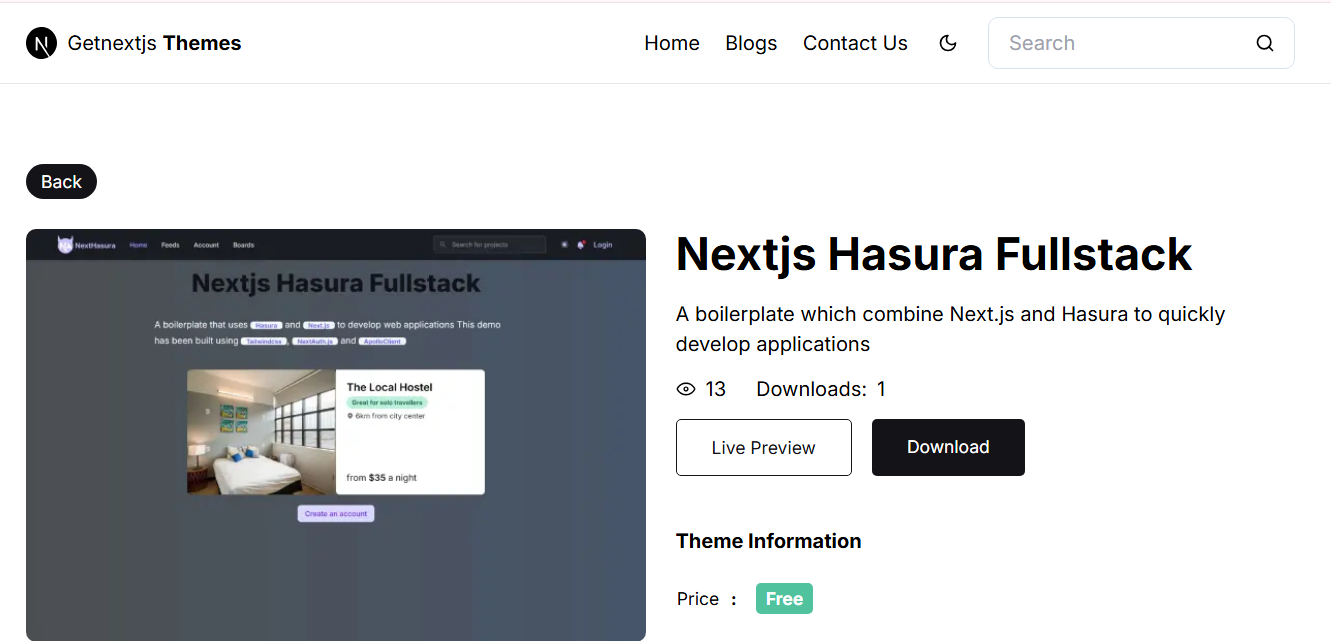Click the Getnextjs Themes brand text
The width and height of the screenshot is (1331, 641).
[x=155, y=43]
